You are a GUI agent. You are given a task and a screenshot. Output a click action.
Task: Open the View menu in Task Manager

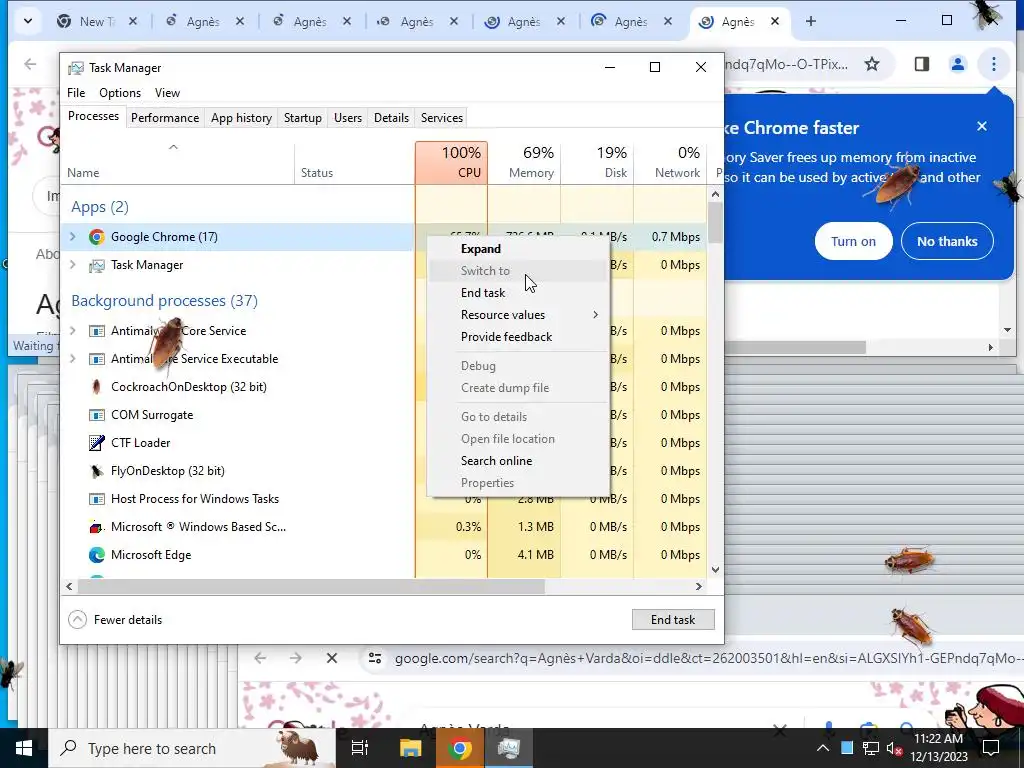167,93
